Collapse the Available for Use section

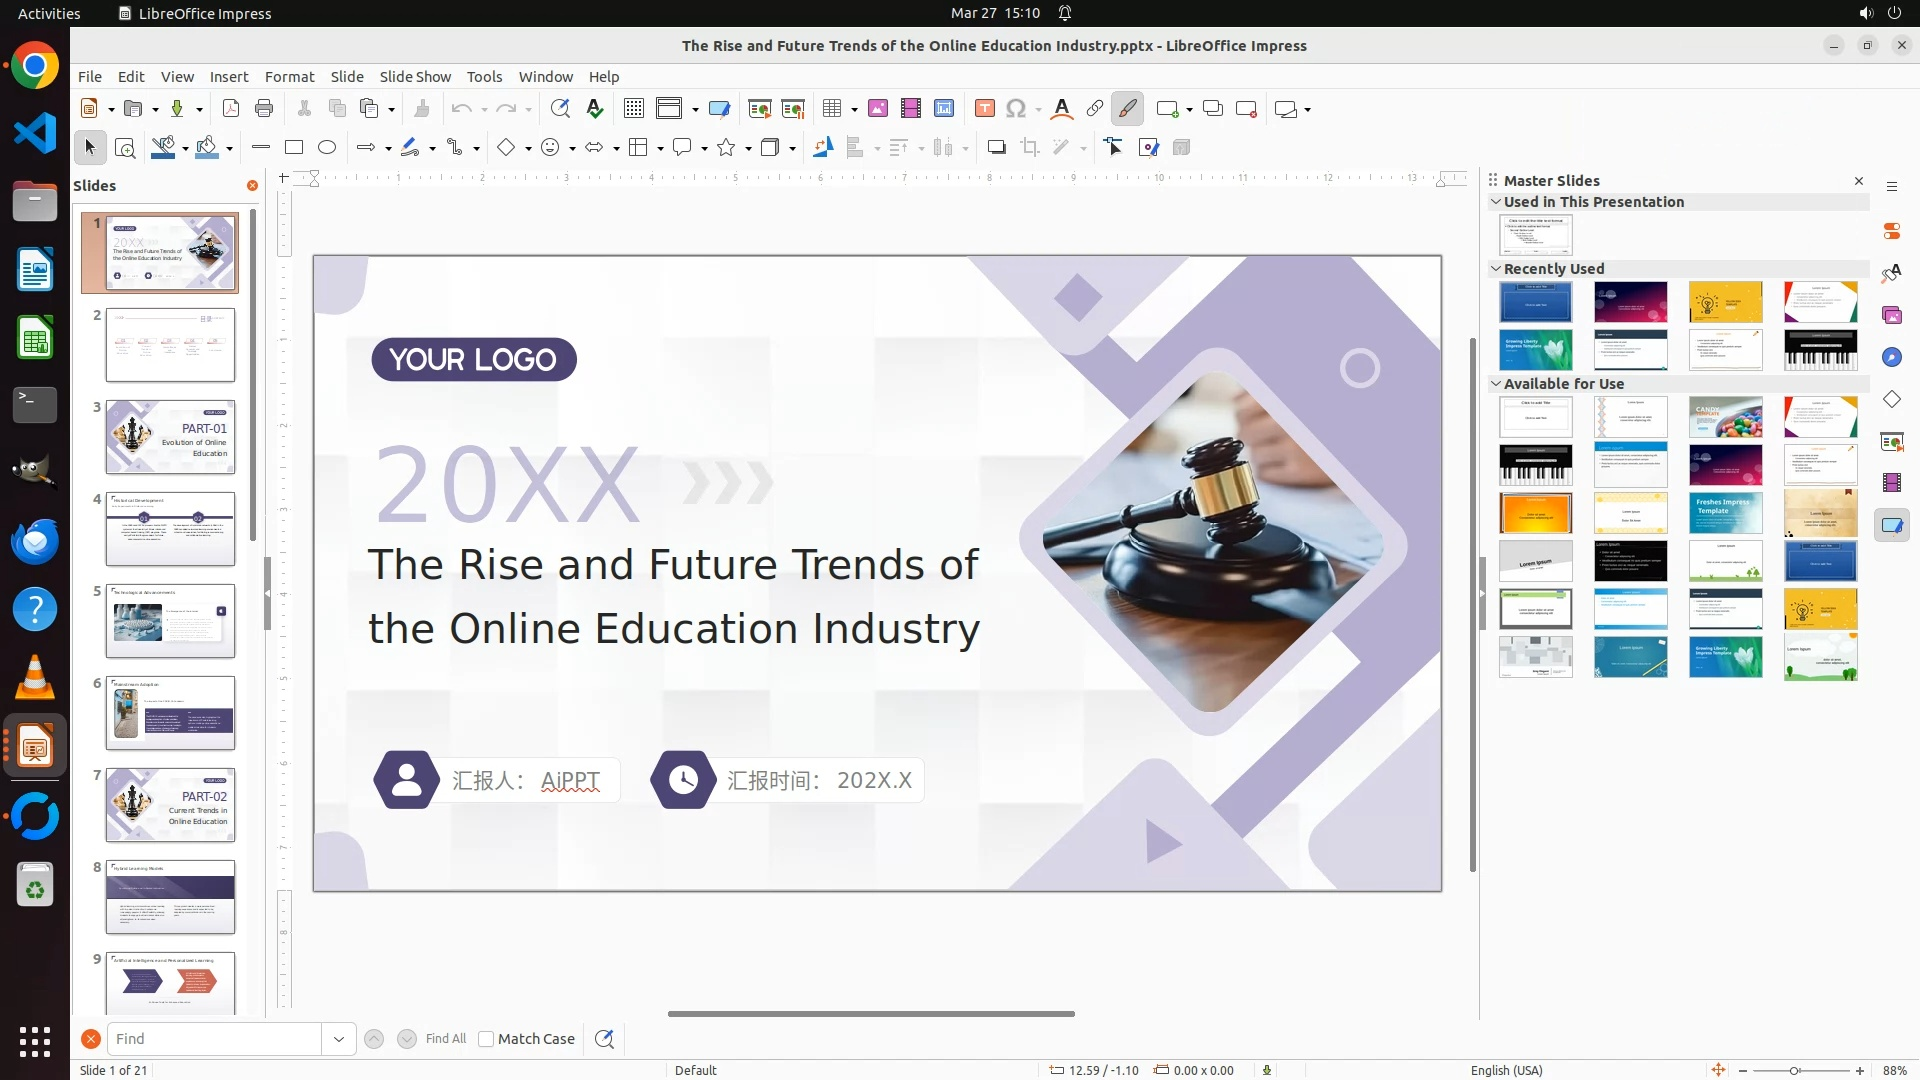point(1496,384)
